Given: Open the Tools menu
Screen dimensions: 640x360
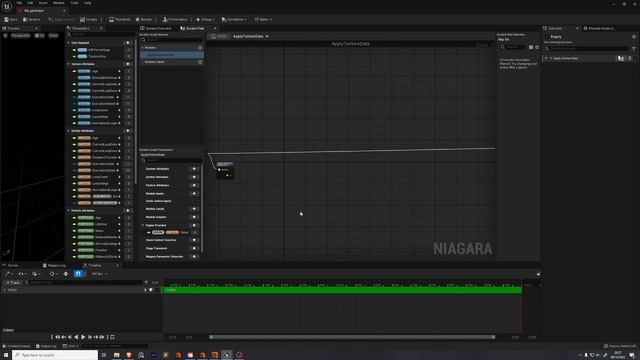Looking at the screenshot, I should [x=74, y=3].
